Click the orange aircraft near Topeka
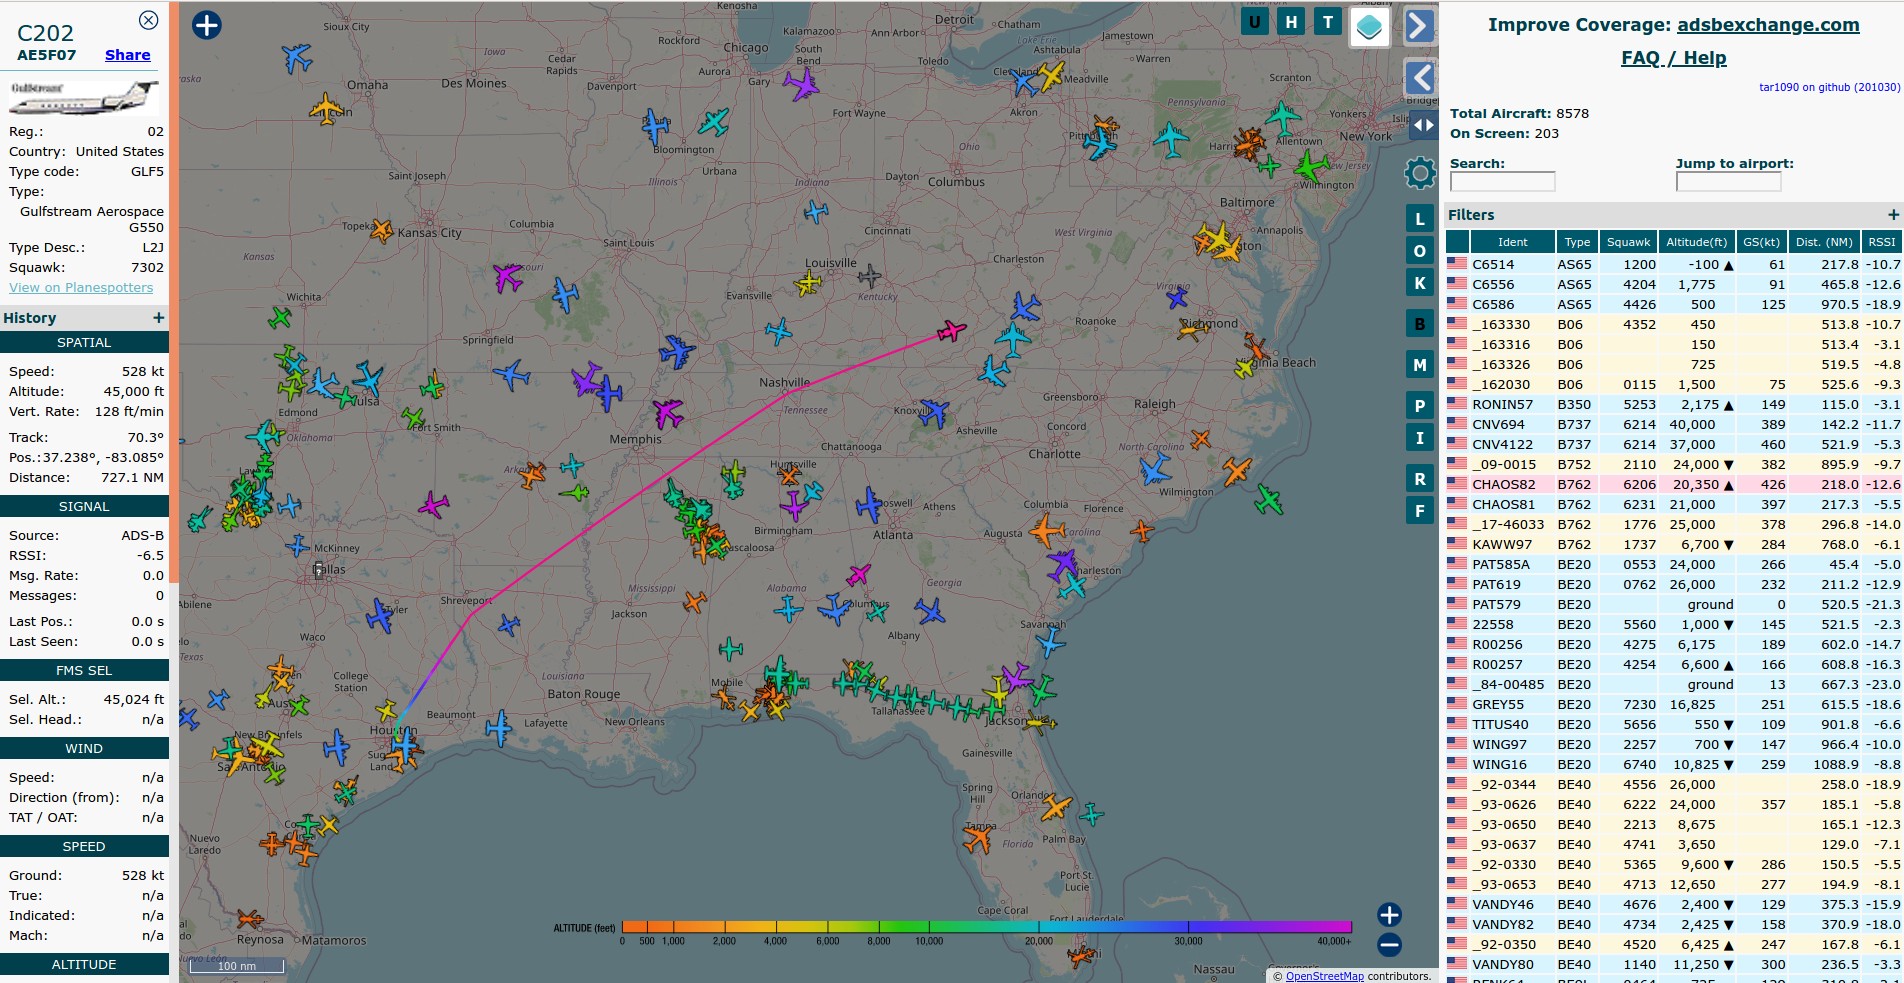The width and height of the screenshot is (1904, 983). (382, 231)
